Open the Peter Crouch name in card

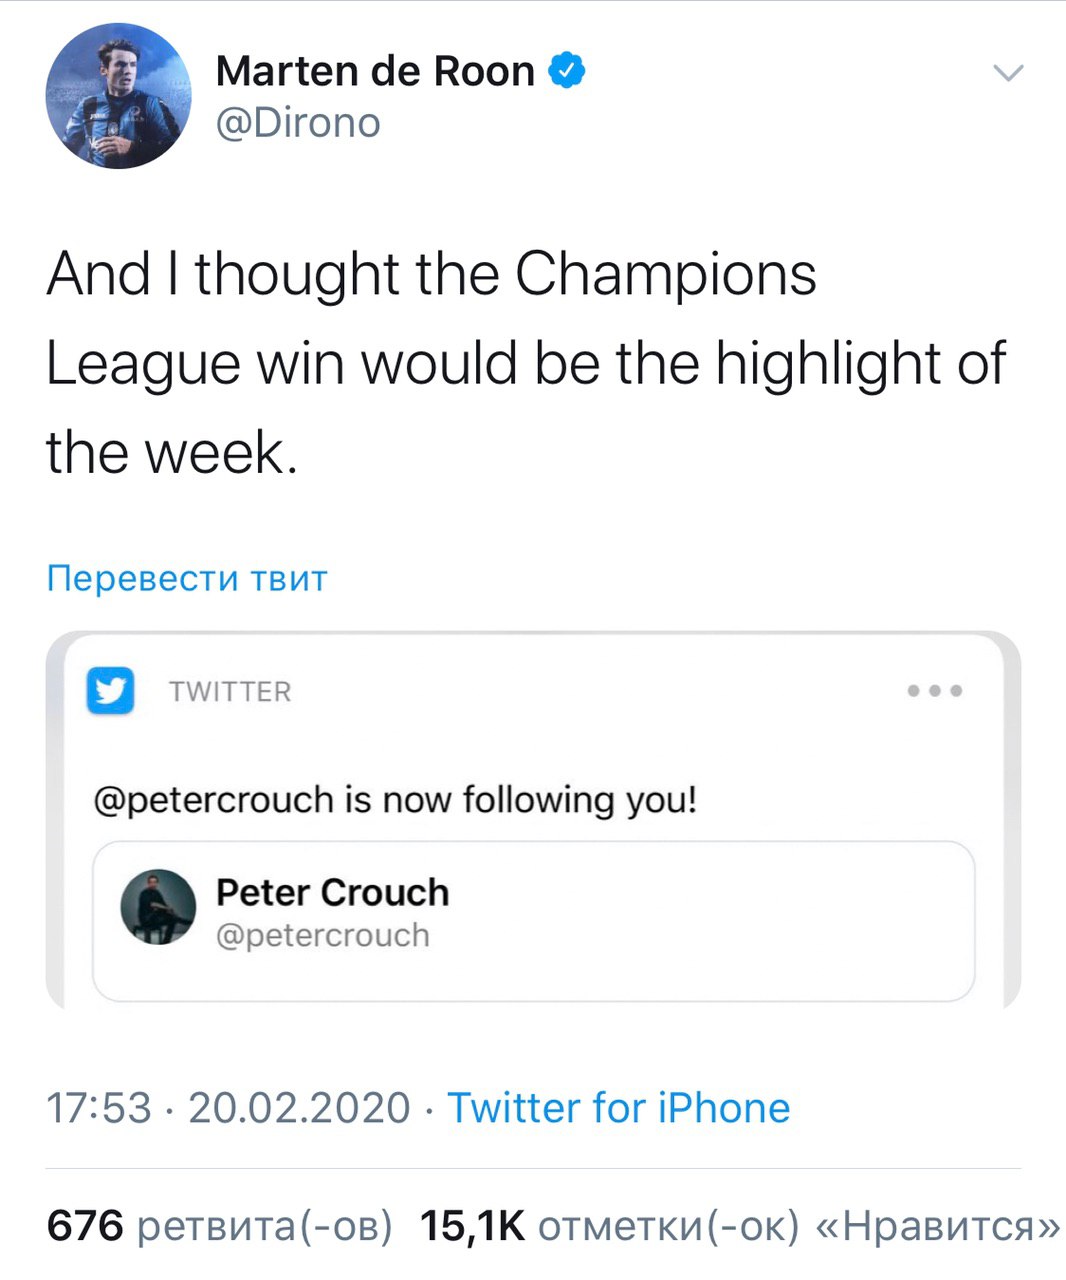332,892
